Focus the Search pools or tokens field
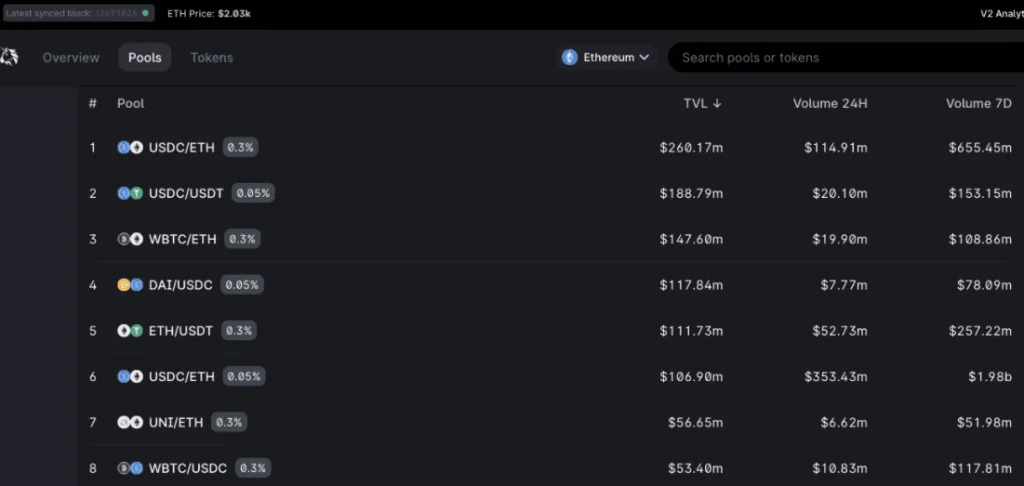 [846, 57]
